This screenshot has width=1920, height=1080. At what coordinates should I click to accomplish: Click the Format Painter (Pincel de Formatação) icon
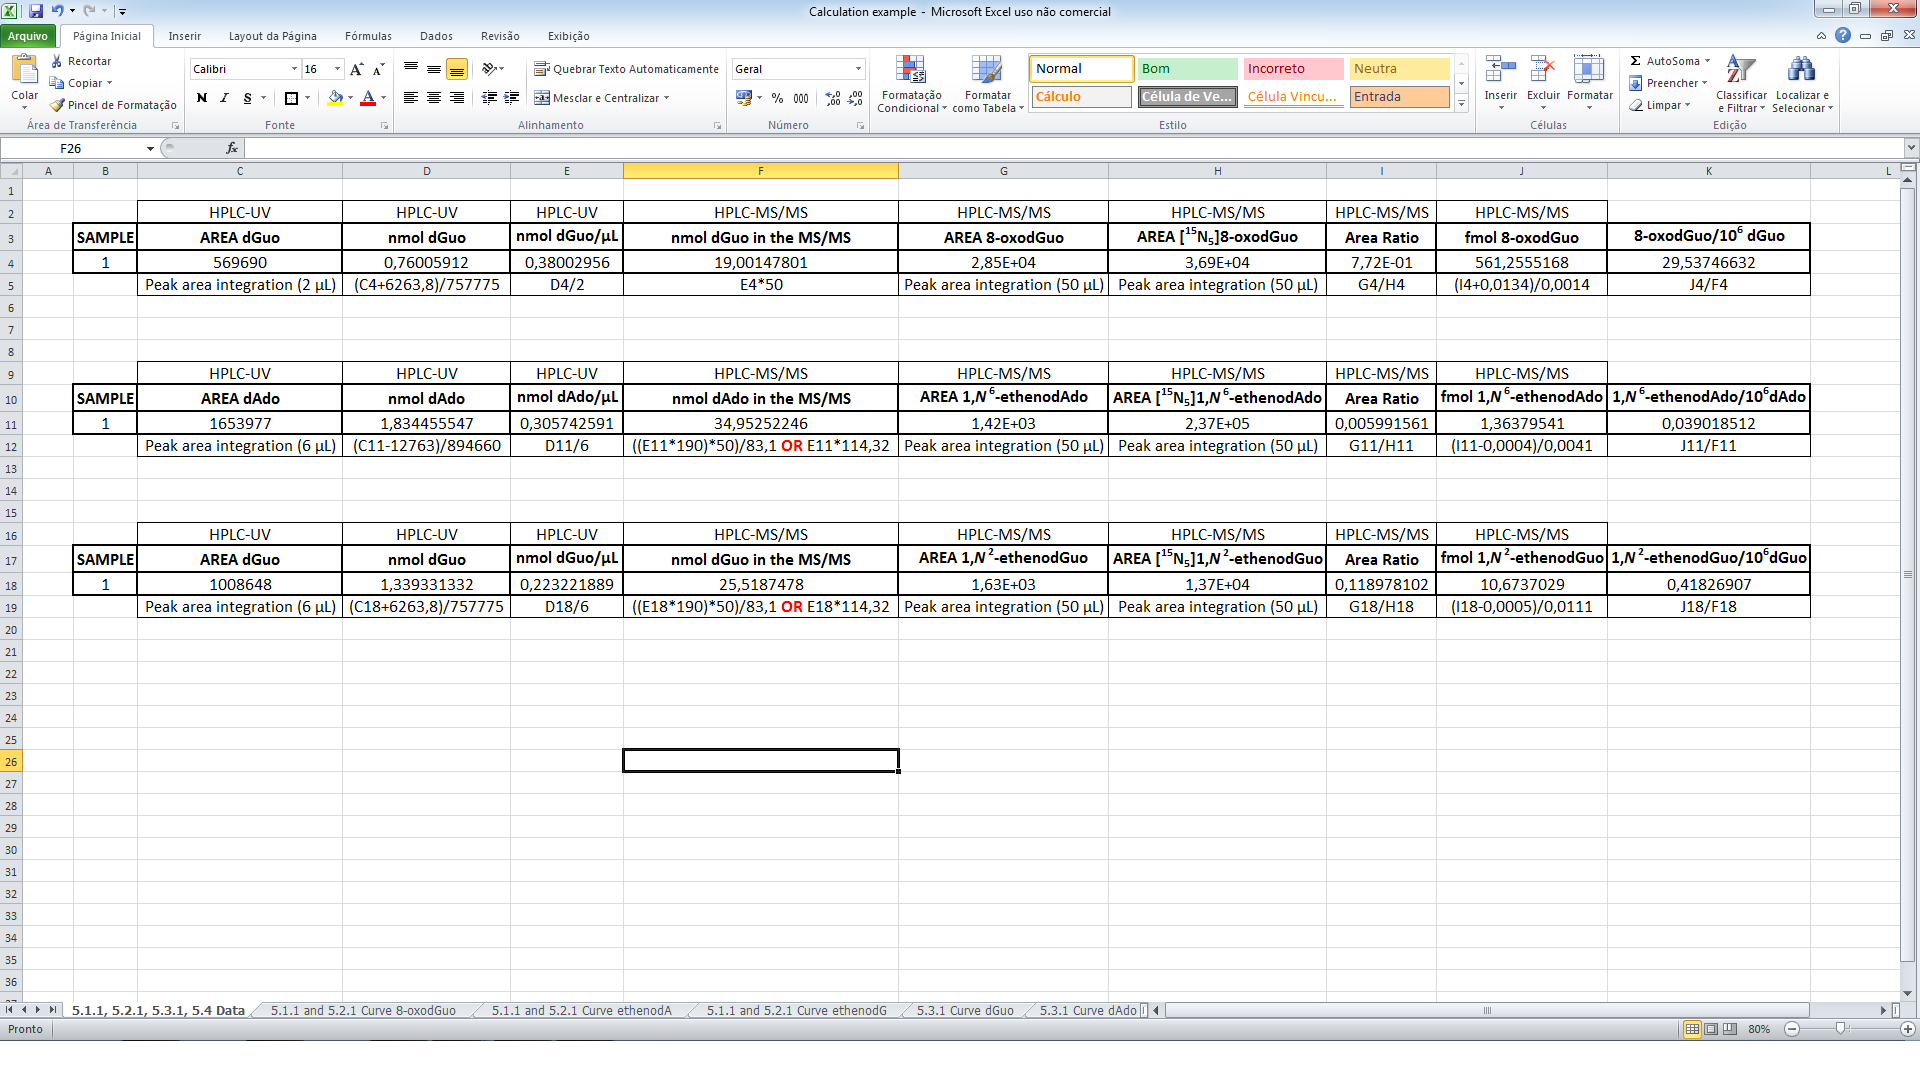[58, 105]
